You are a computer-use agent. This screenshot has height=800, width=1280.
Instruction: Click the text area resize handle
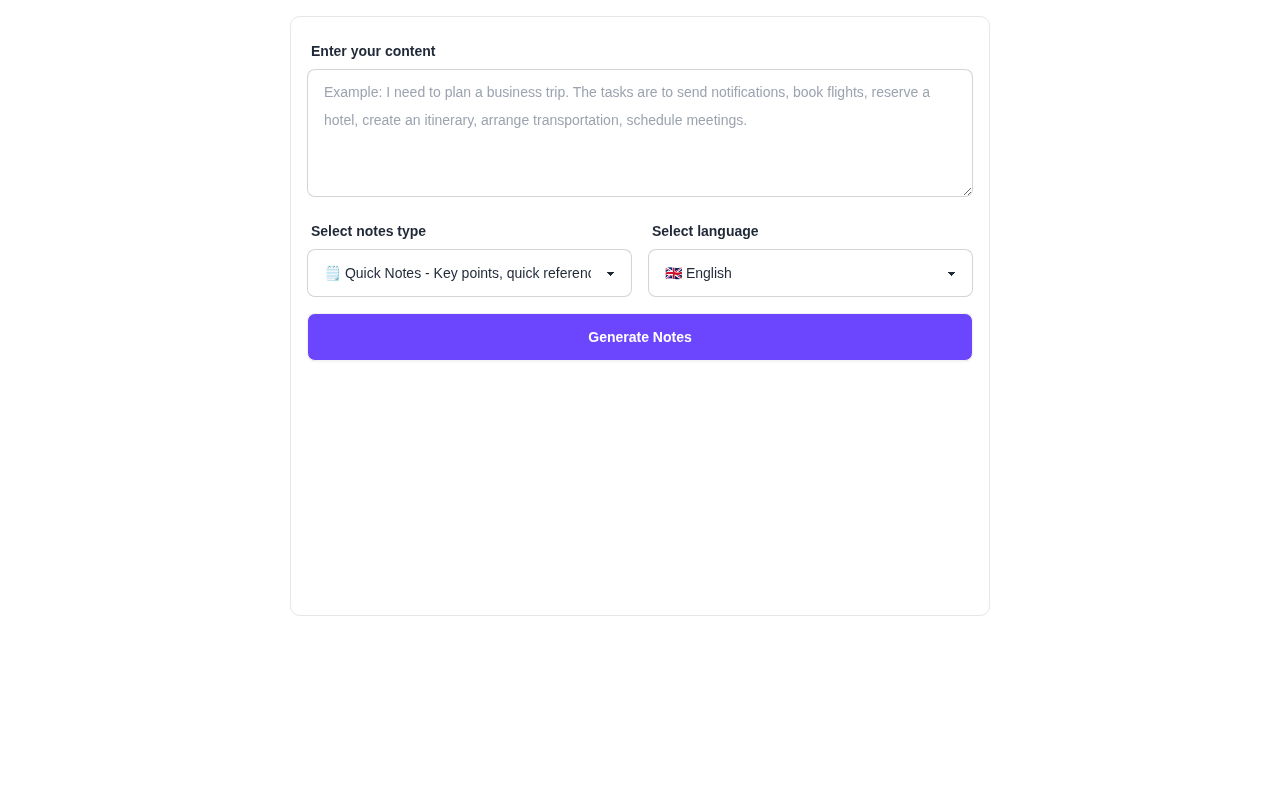point(967,191)
